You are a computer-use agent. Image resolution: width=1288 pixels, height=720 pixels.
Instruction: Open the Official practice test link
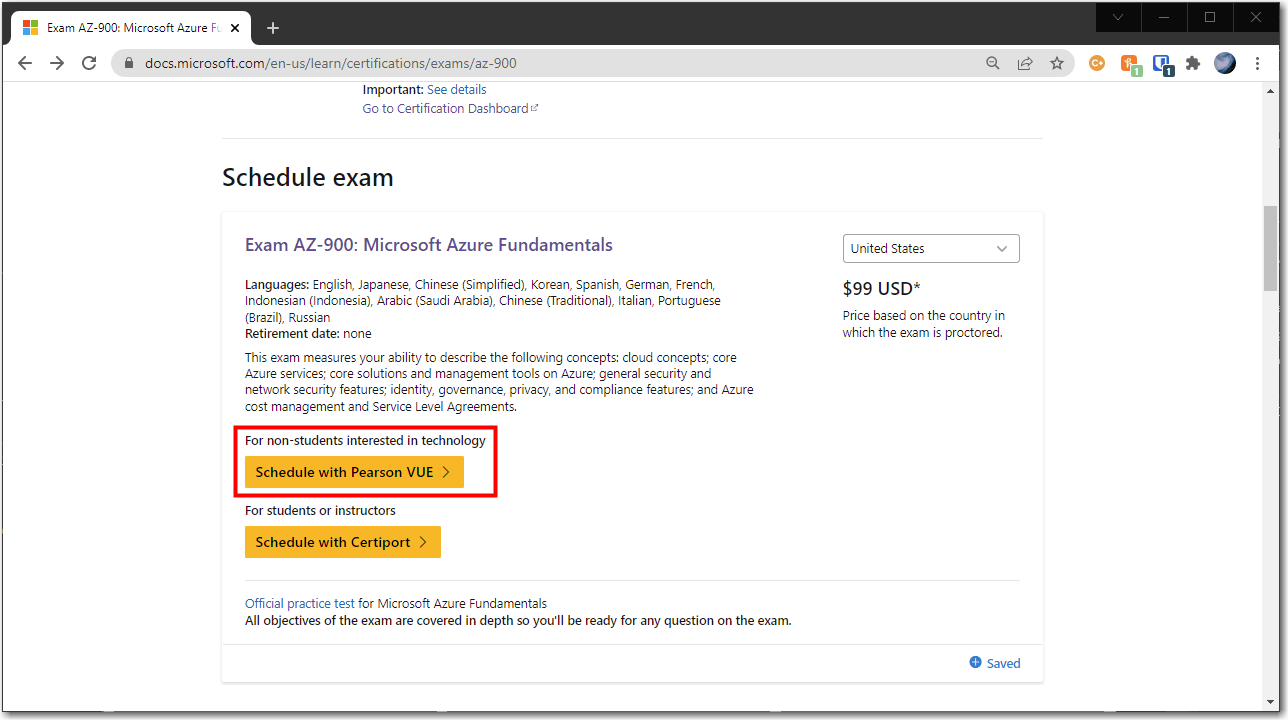click(300, 603)
